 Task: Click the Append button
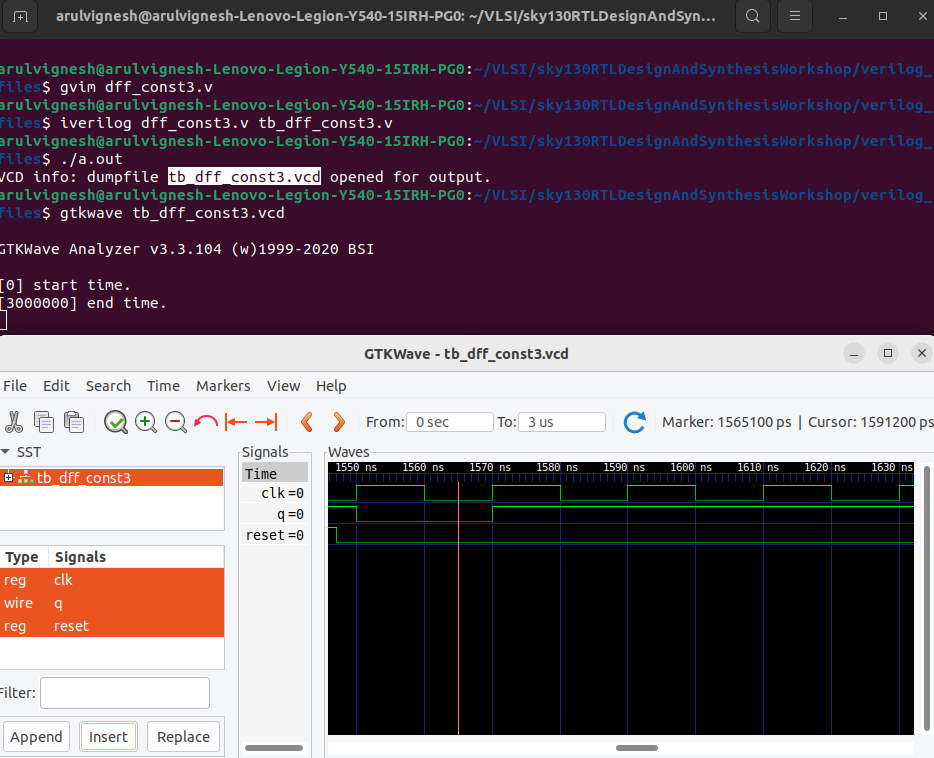click(36, 736)
